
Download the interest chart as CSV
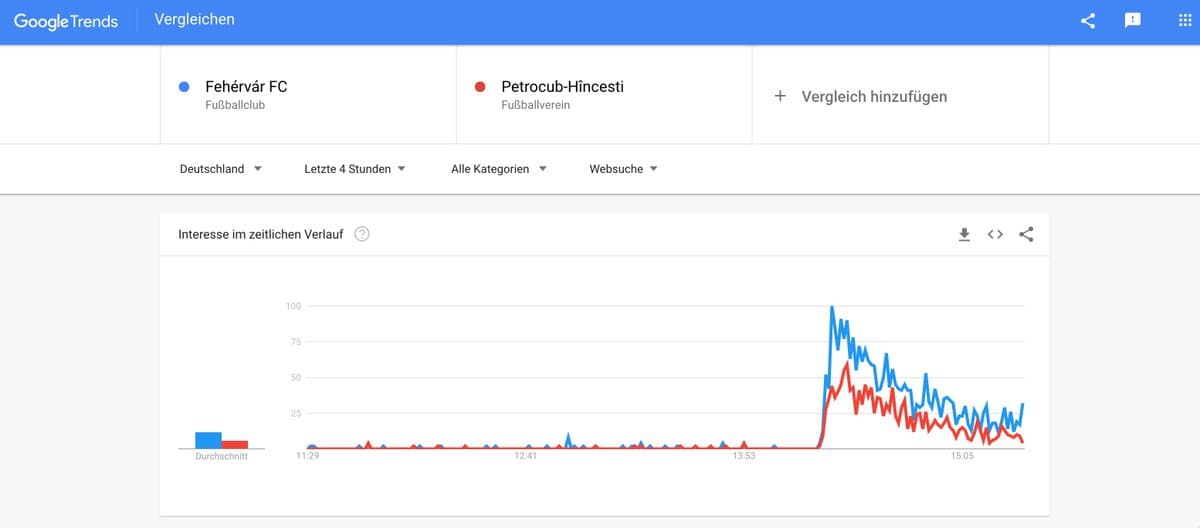[x=964, y=235]
